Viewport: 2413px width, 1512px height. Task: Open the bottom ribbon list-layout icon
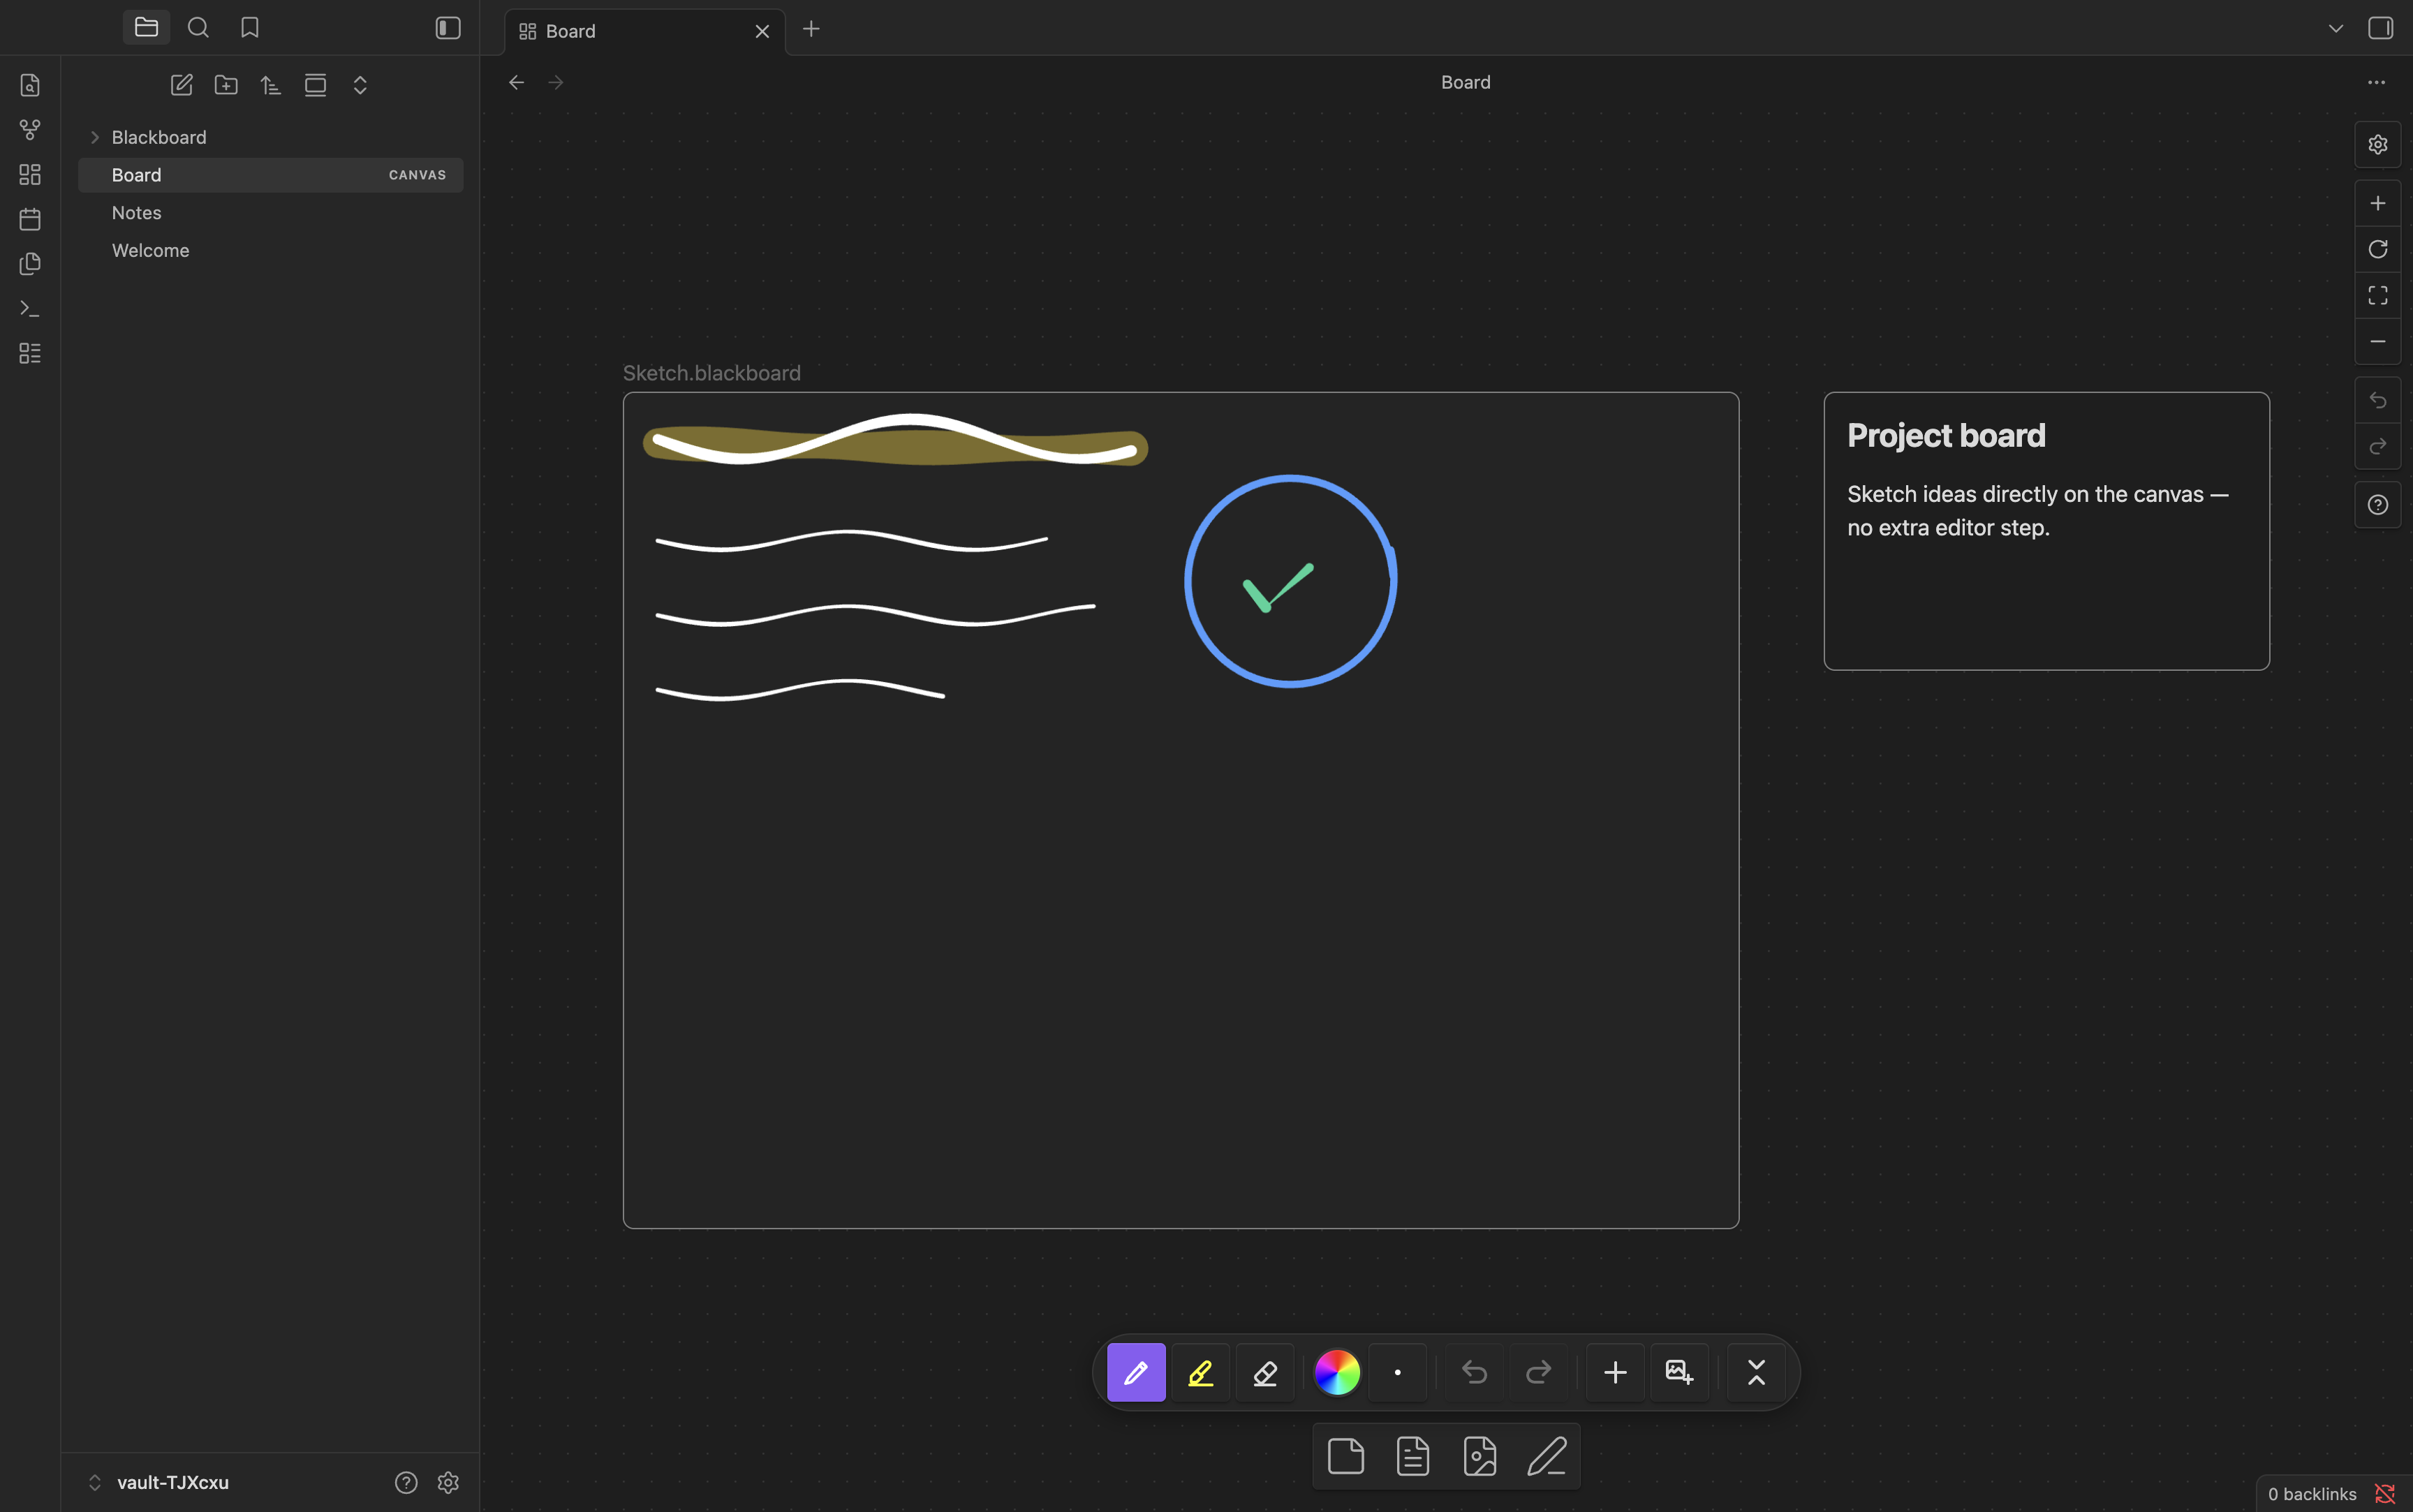(x=30, y=353)
